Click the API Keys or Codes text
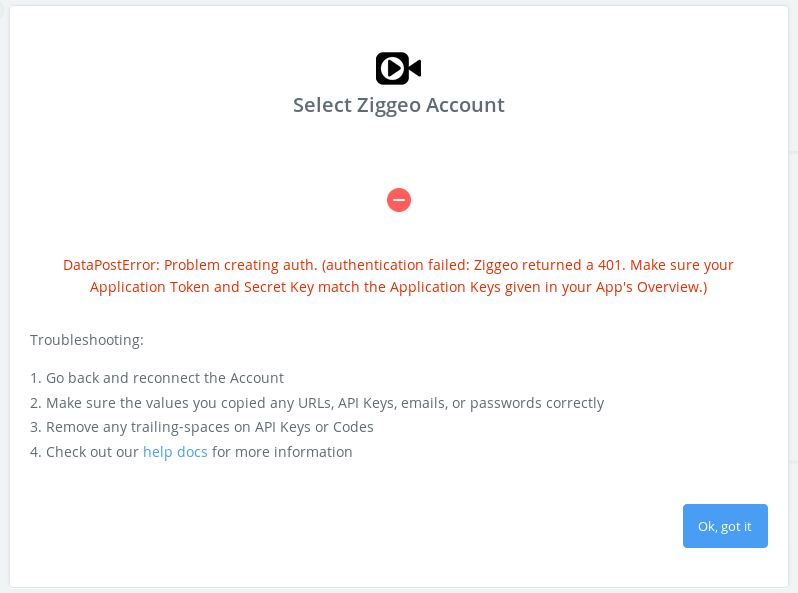Image resolution: width=798 pixels, height=593 pixels. (314, 427)
